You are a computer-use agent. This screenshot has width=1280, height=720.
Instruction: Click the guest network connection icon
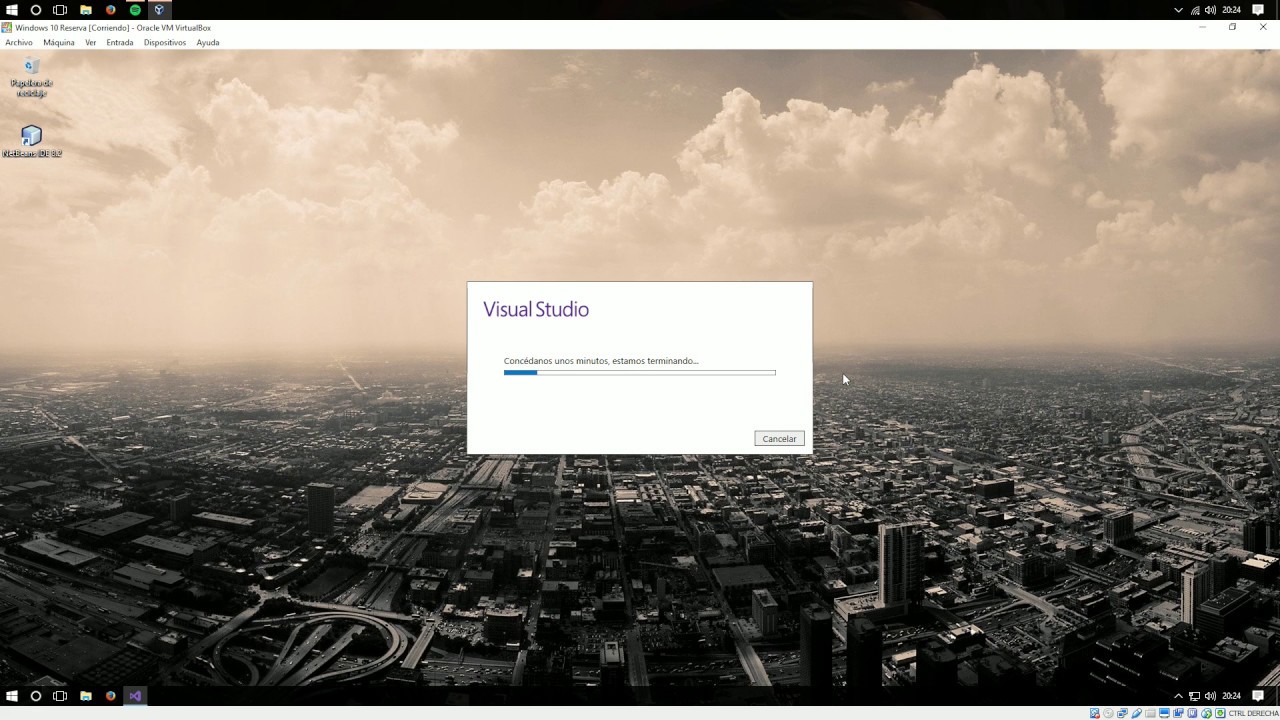[x=1194, y=696]
